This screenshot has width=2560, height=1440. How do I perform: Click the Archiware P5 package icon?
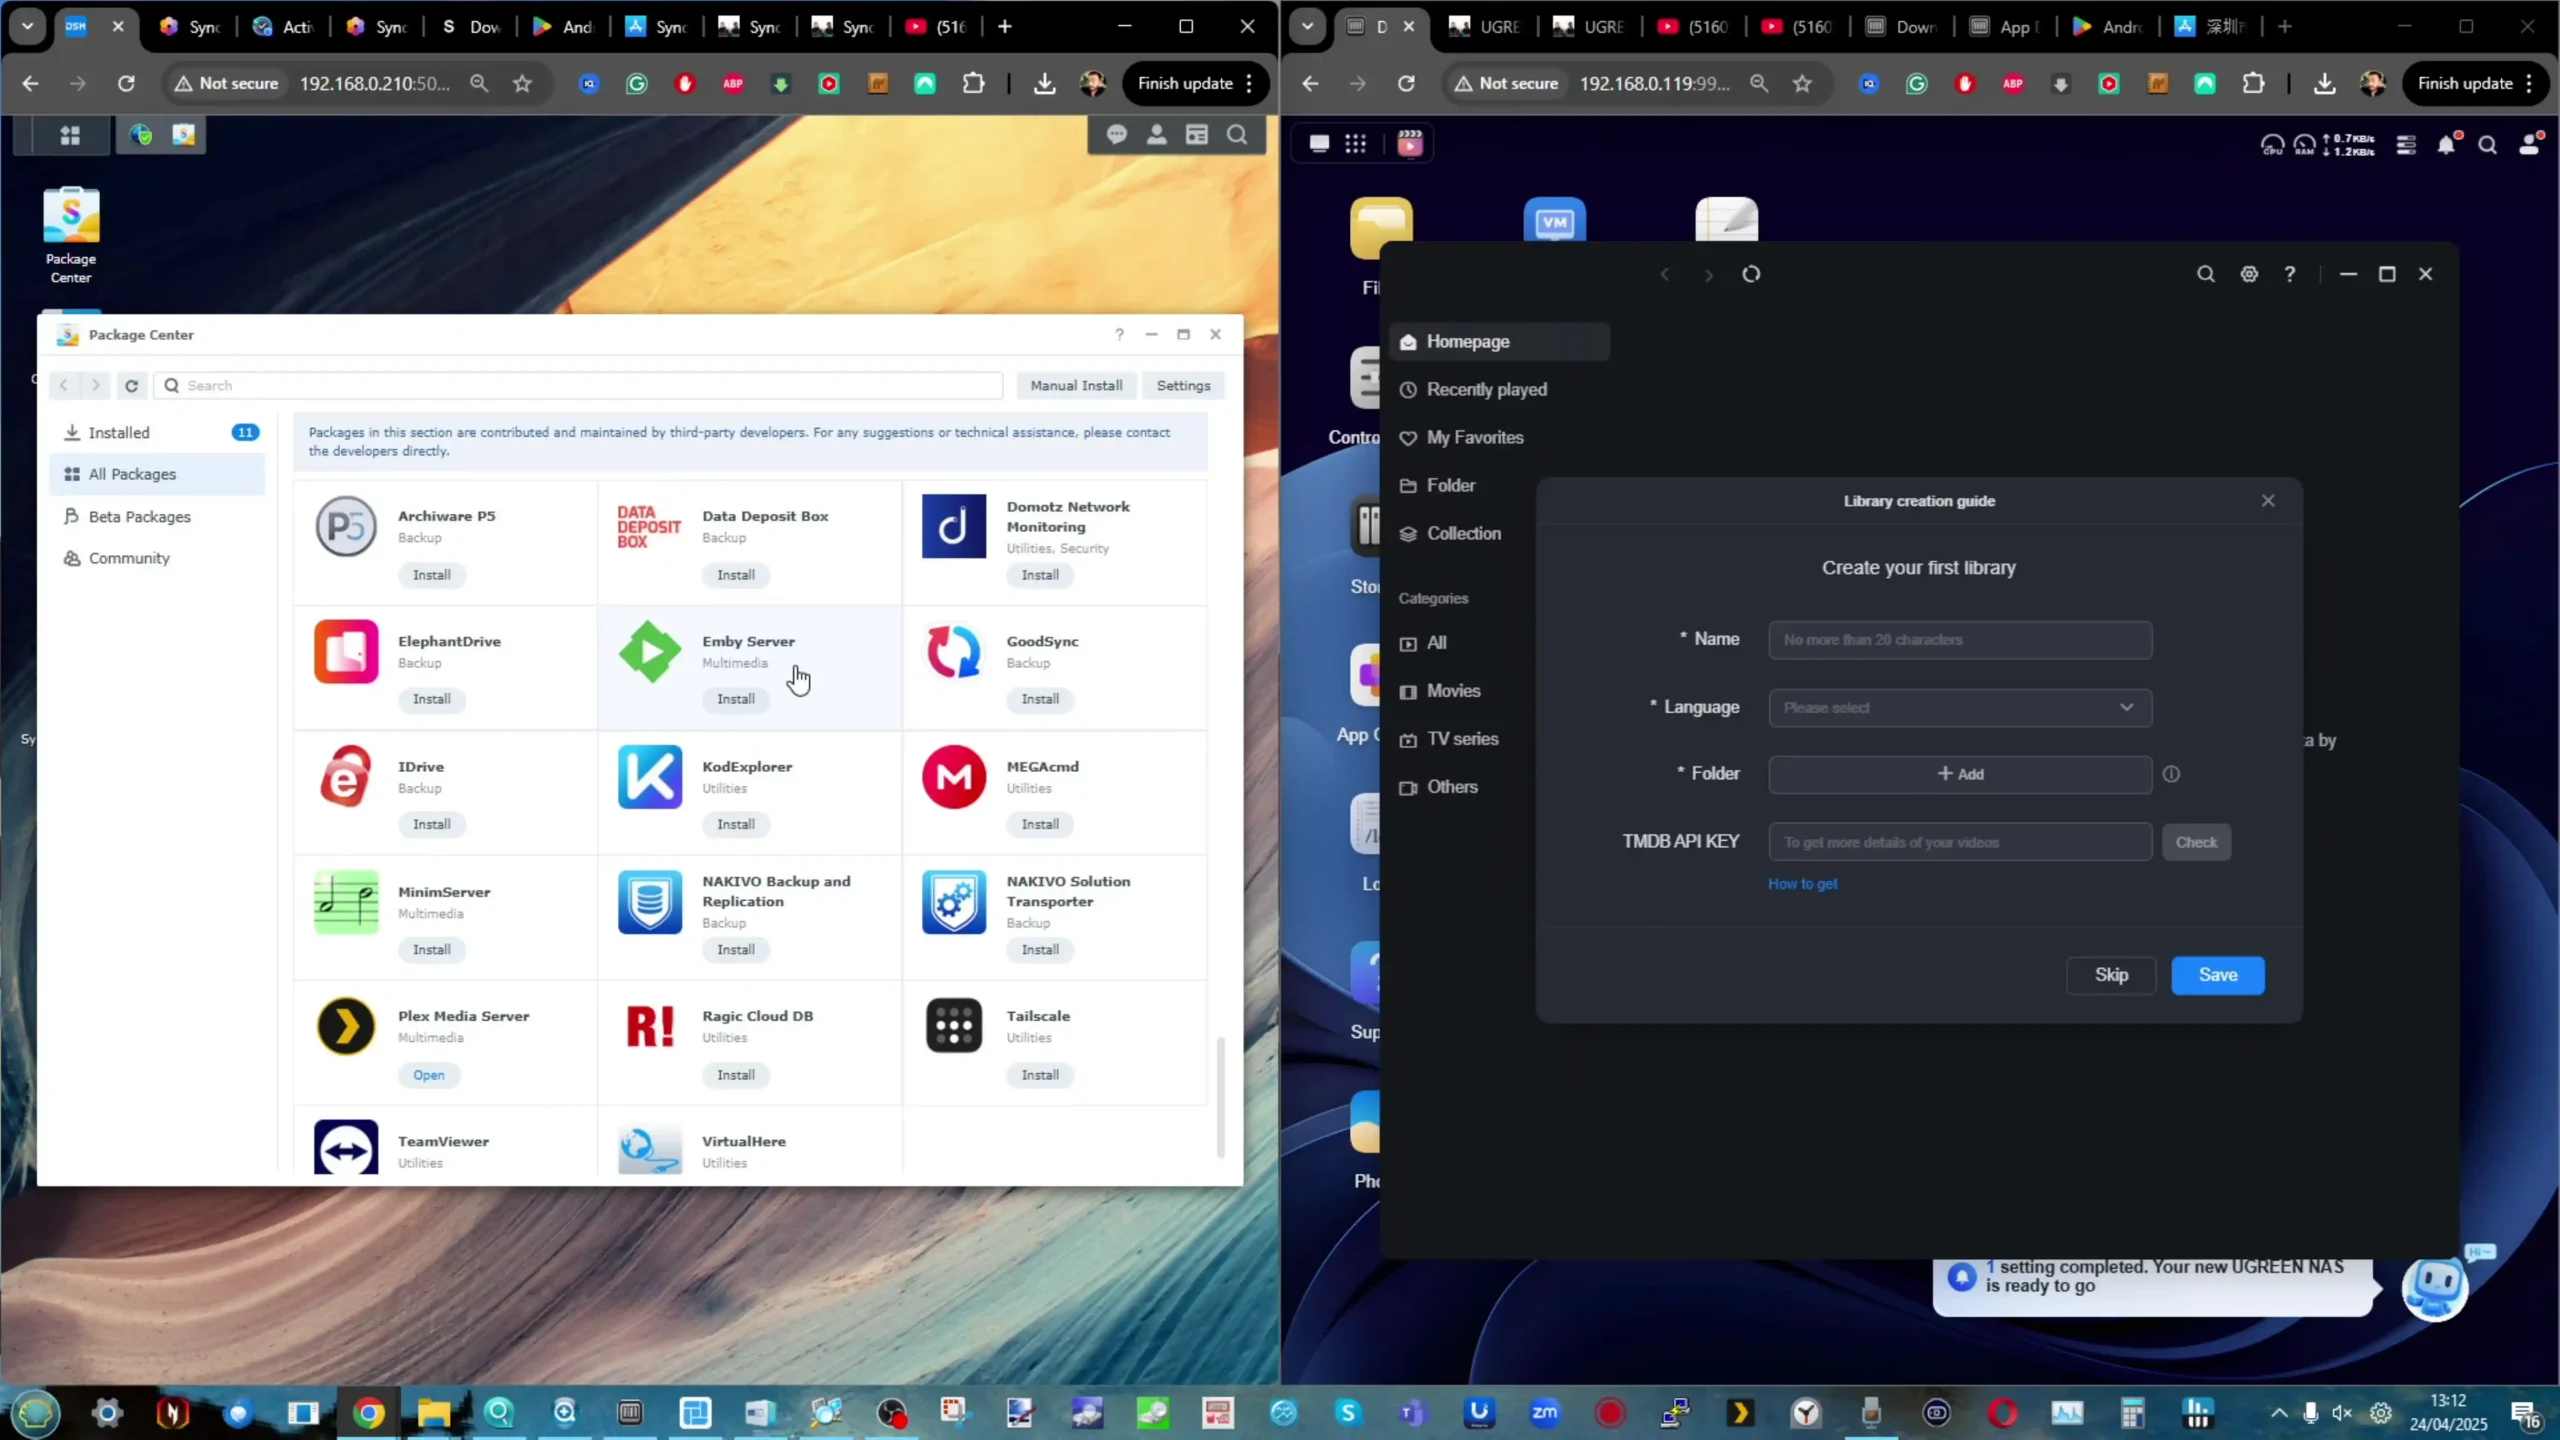346,527
